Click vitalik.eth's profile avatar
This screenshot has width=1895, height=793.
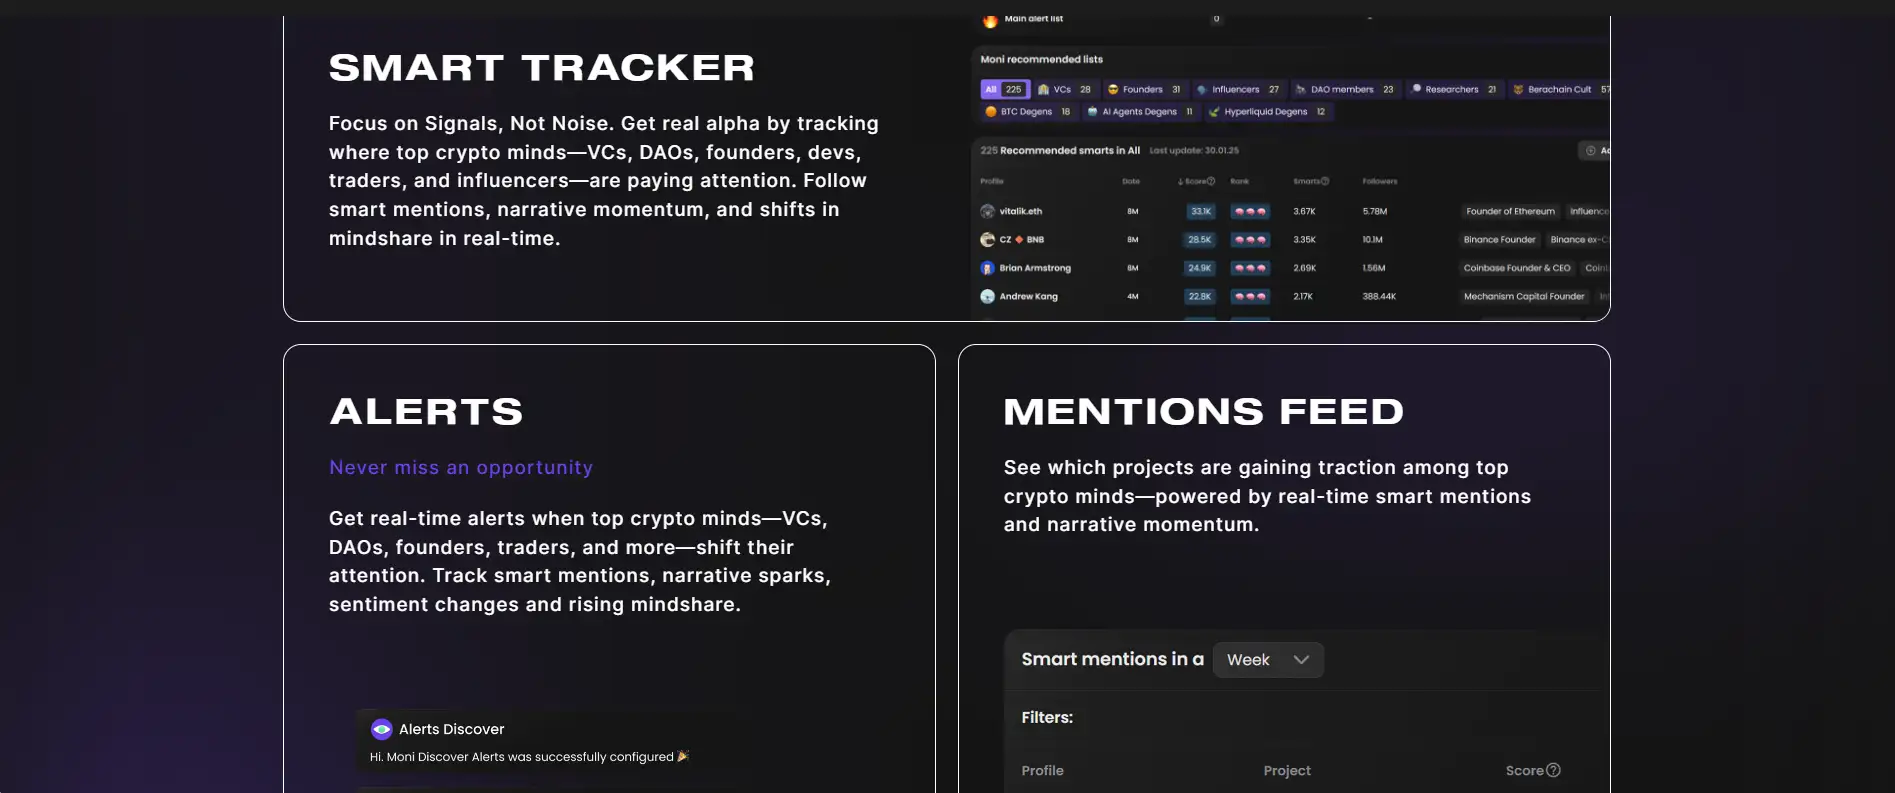988,211
